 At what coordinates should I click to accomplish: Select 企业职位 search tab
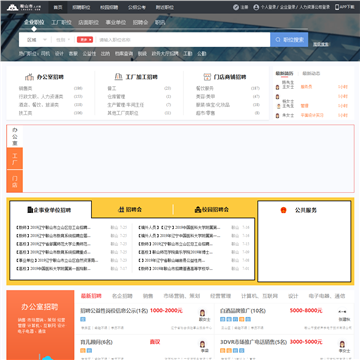pos(34,22)
